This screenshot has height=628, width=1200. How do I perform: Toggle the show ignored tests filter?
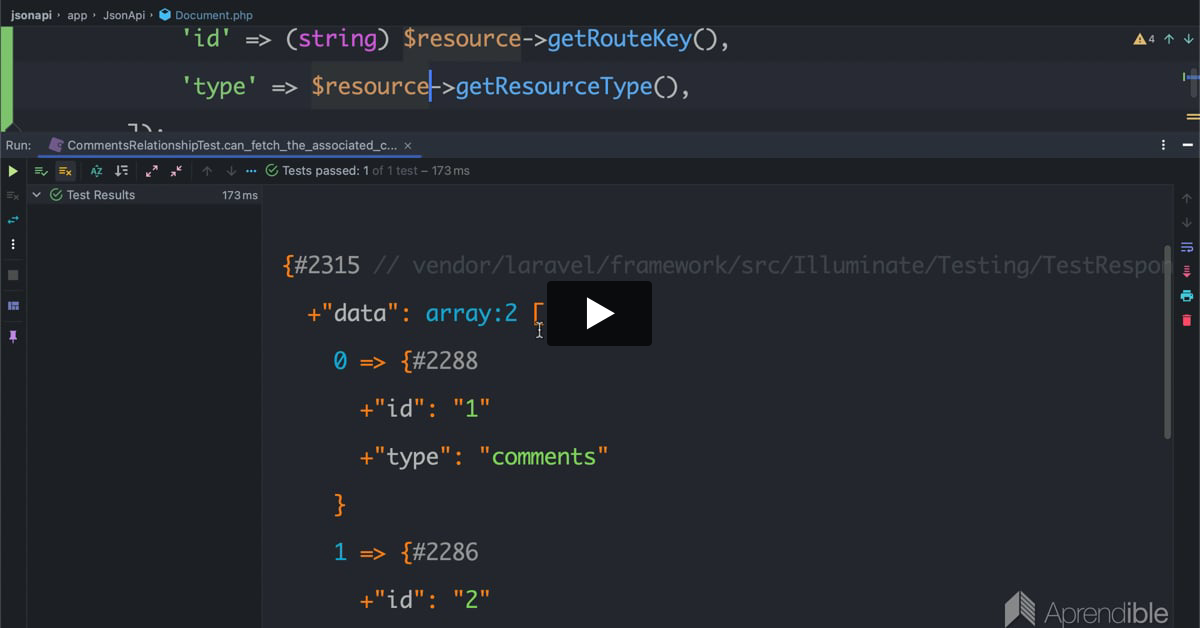(x=65, y=171)
